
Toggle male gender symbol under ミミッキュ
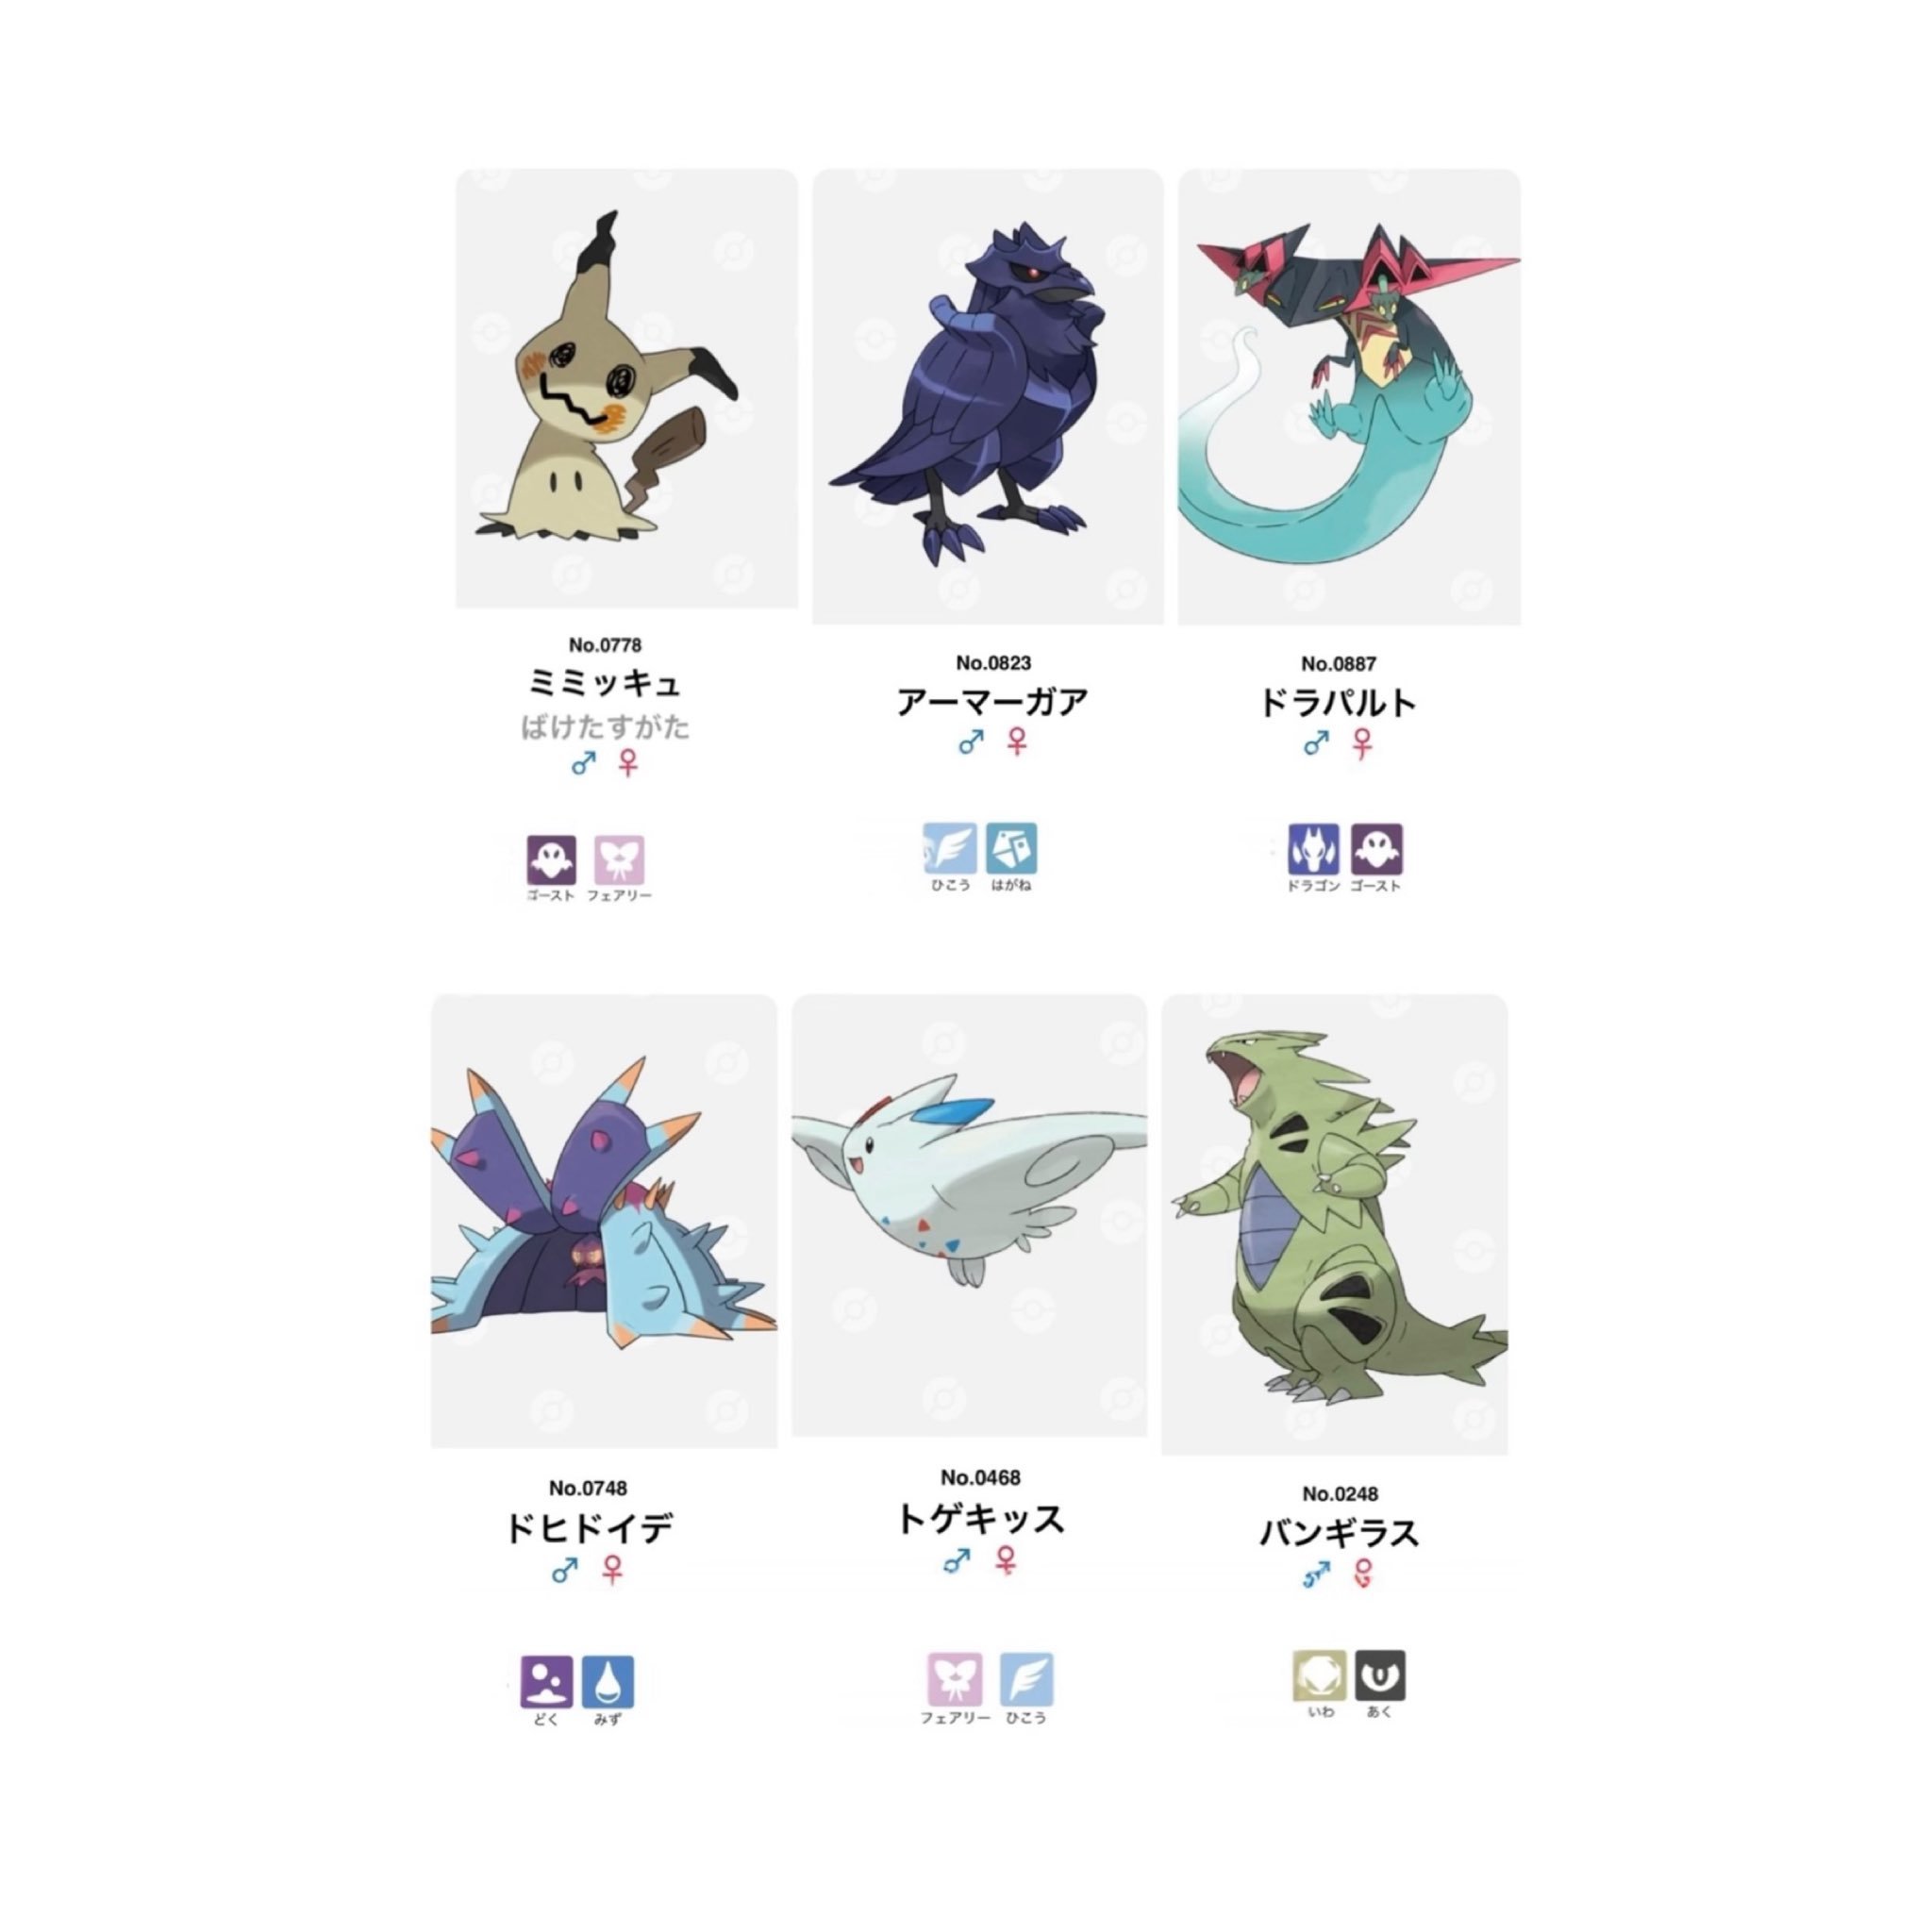tap(583, 764)
